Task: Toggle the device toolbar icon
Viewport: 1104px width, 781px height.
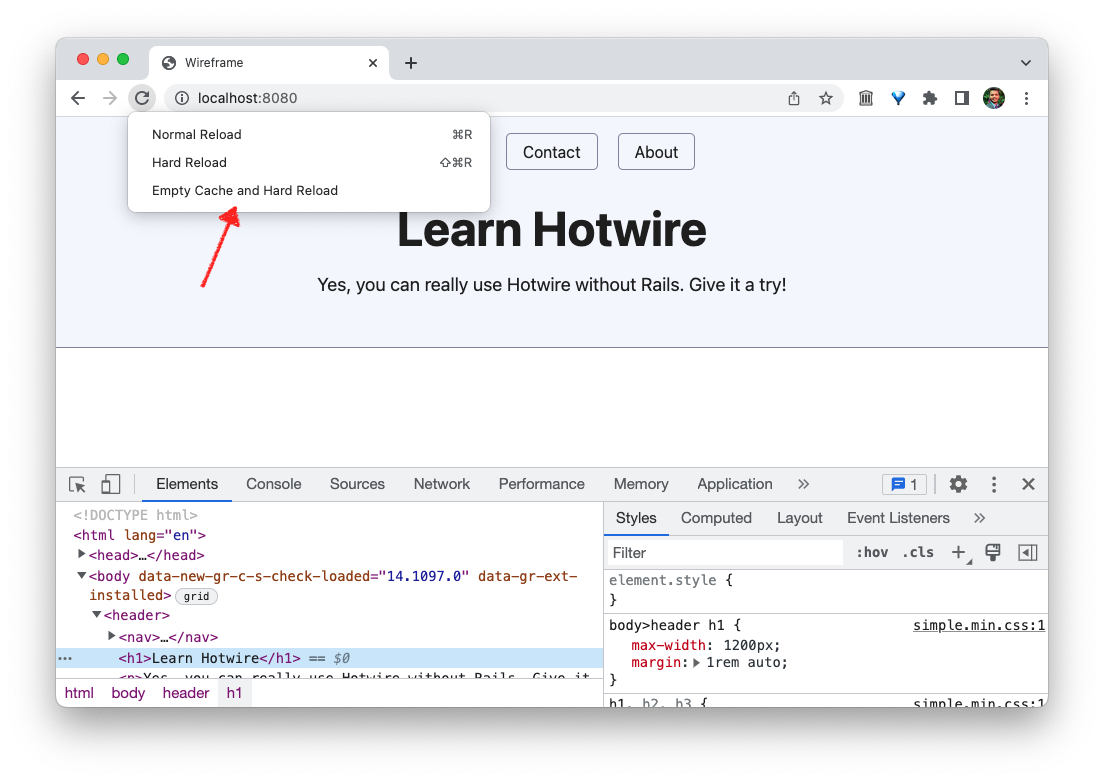Action: tap(110, 484)
